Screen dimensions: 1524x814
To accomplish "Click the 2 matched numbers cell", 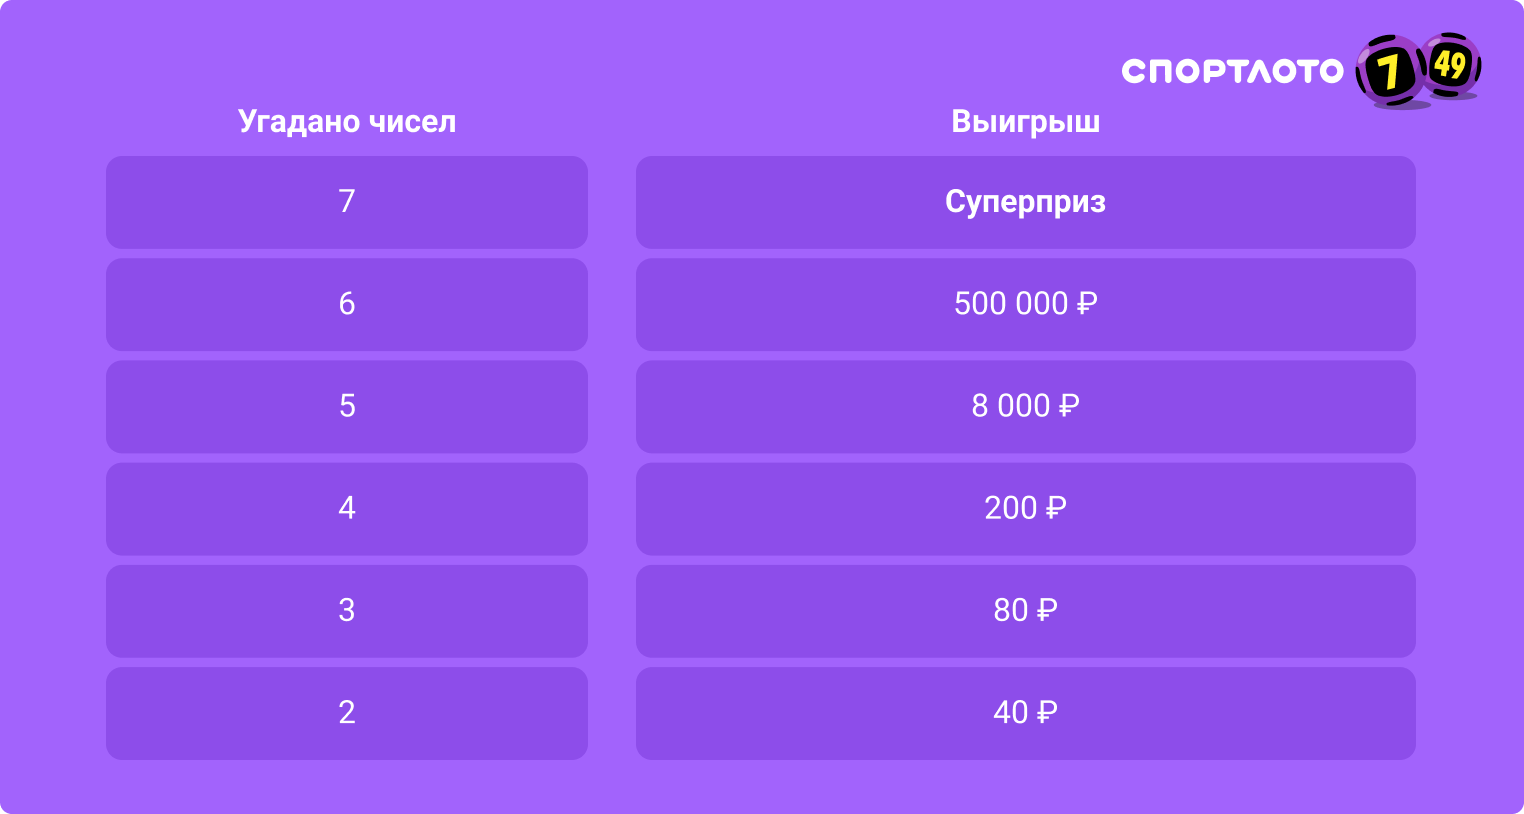I will 347,712.
